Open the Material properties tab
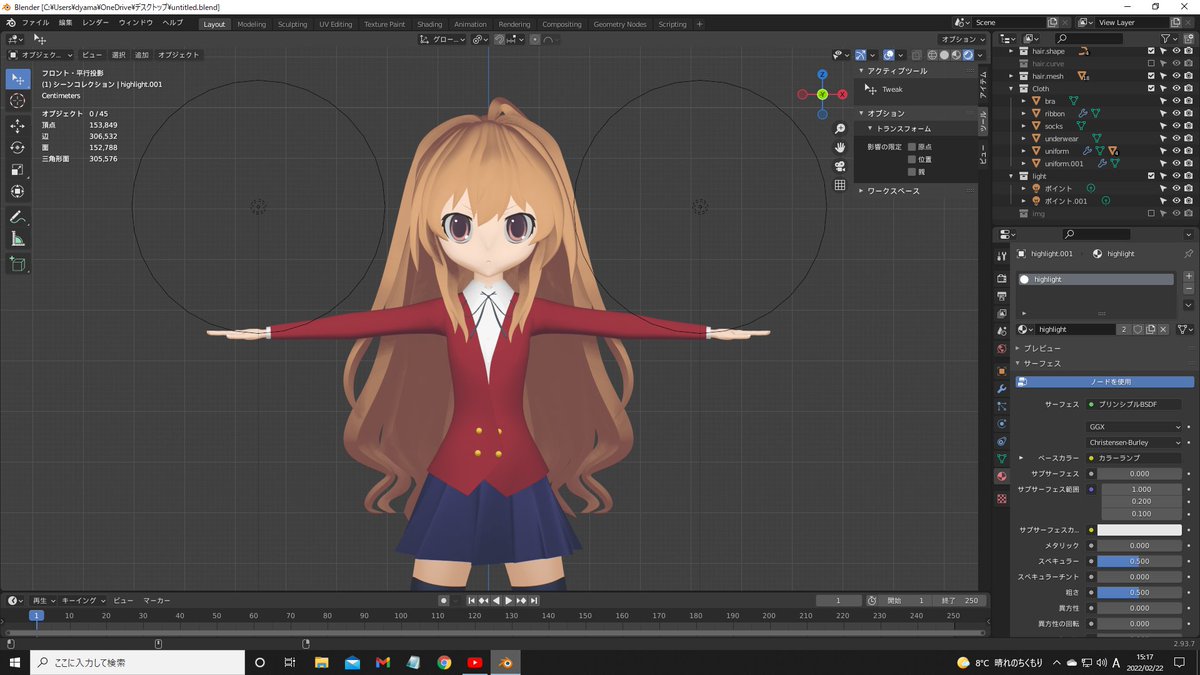The width and height of the screenshot is (1200, 675). coord(1001,477)
